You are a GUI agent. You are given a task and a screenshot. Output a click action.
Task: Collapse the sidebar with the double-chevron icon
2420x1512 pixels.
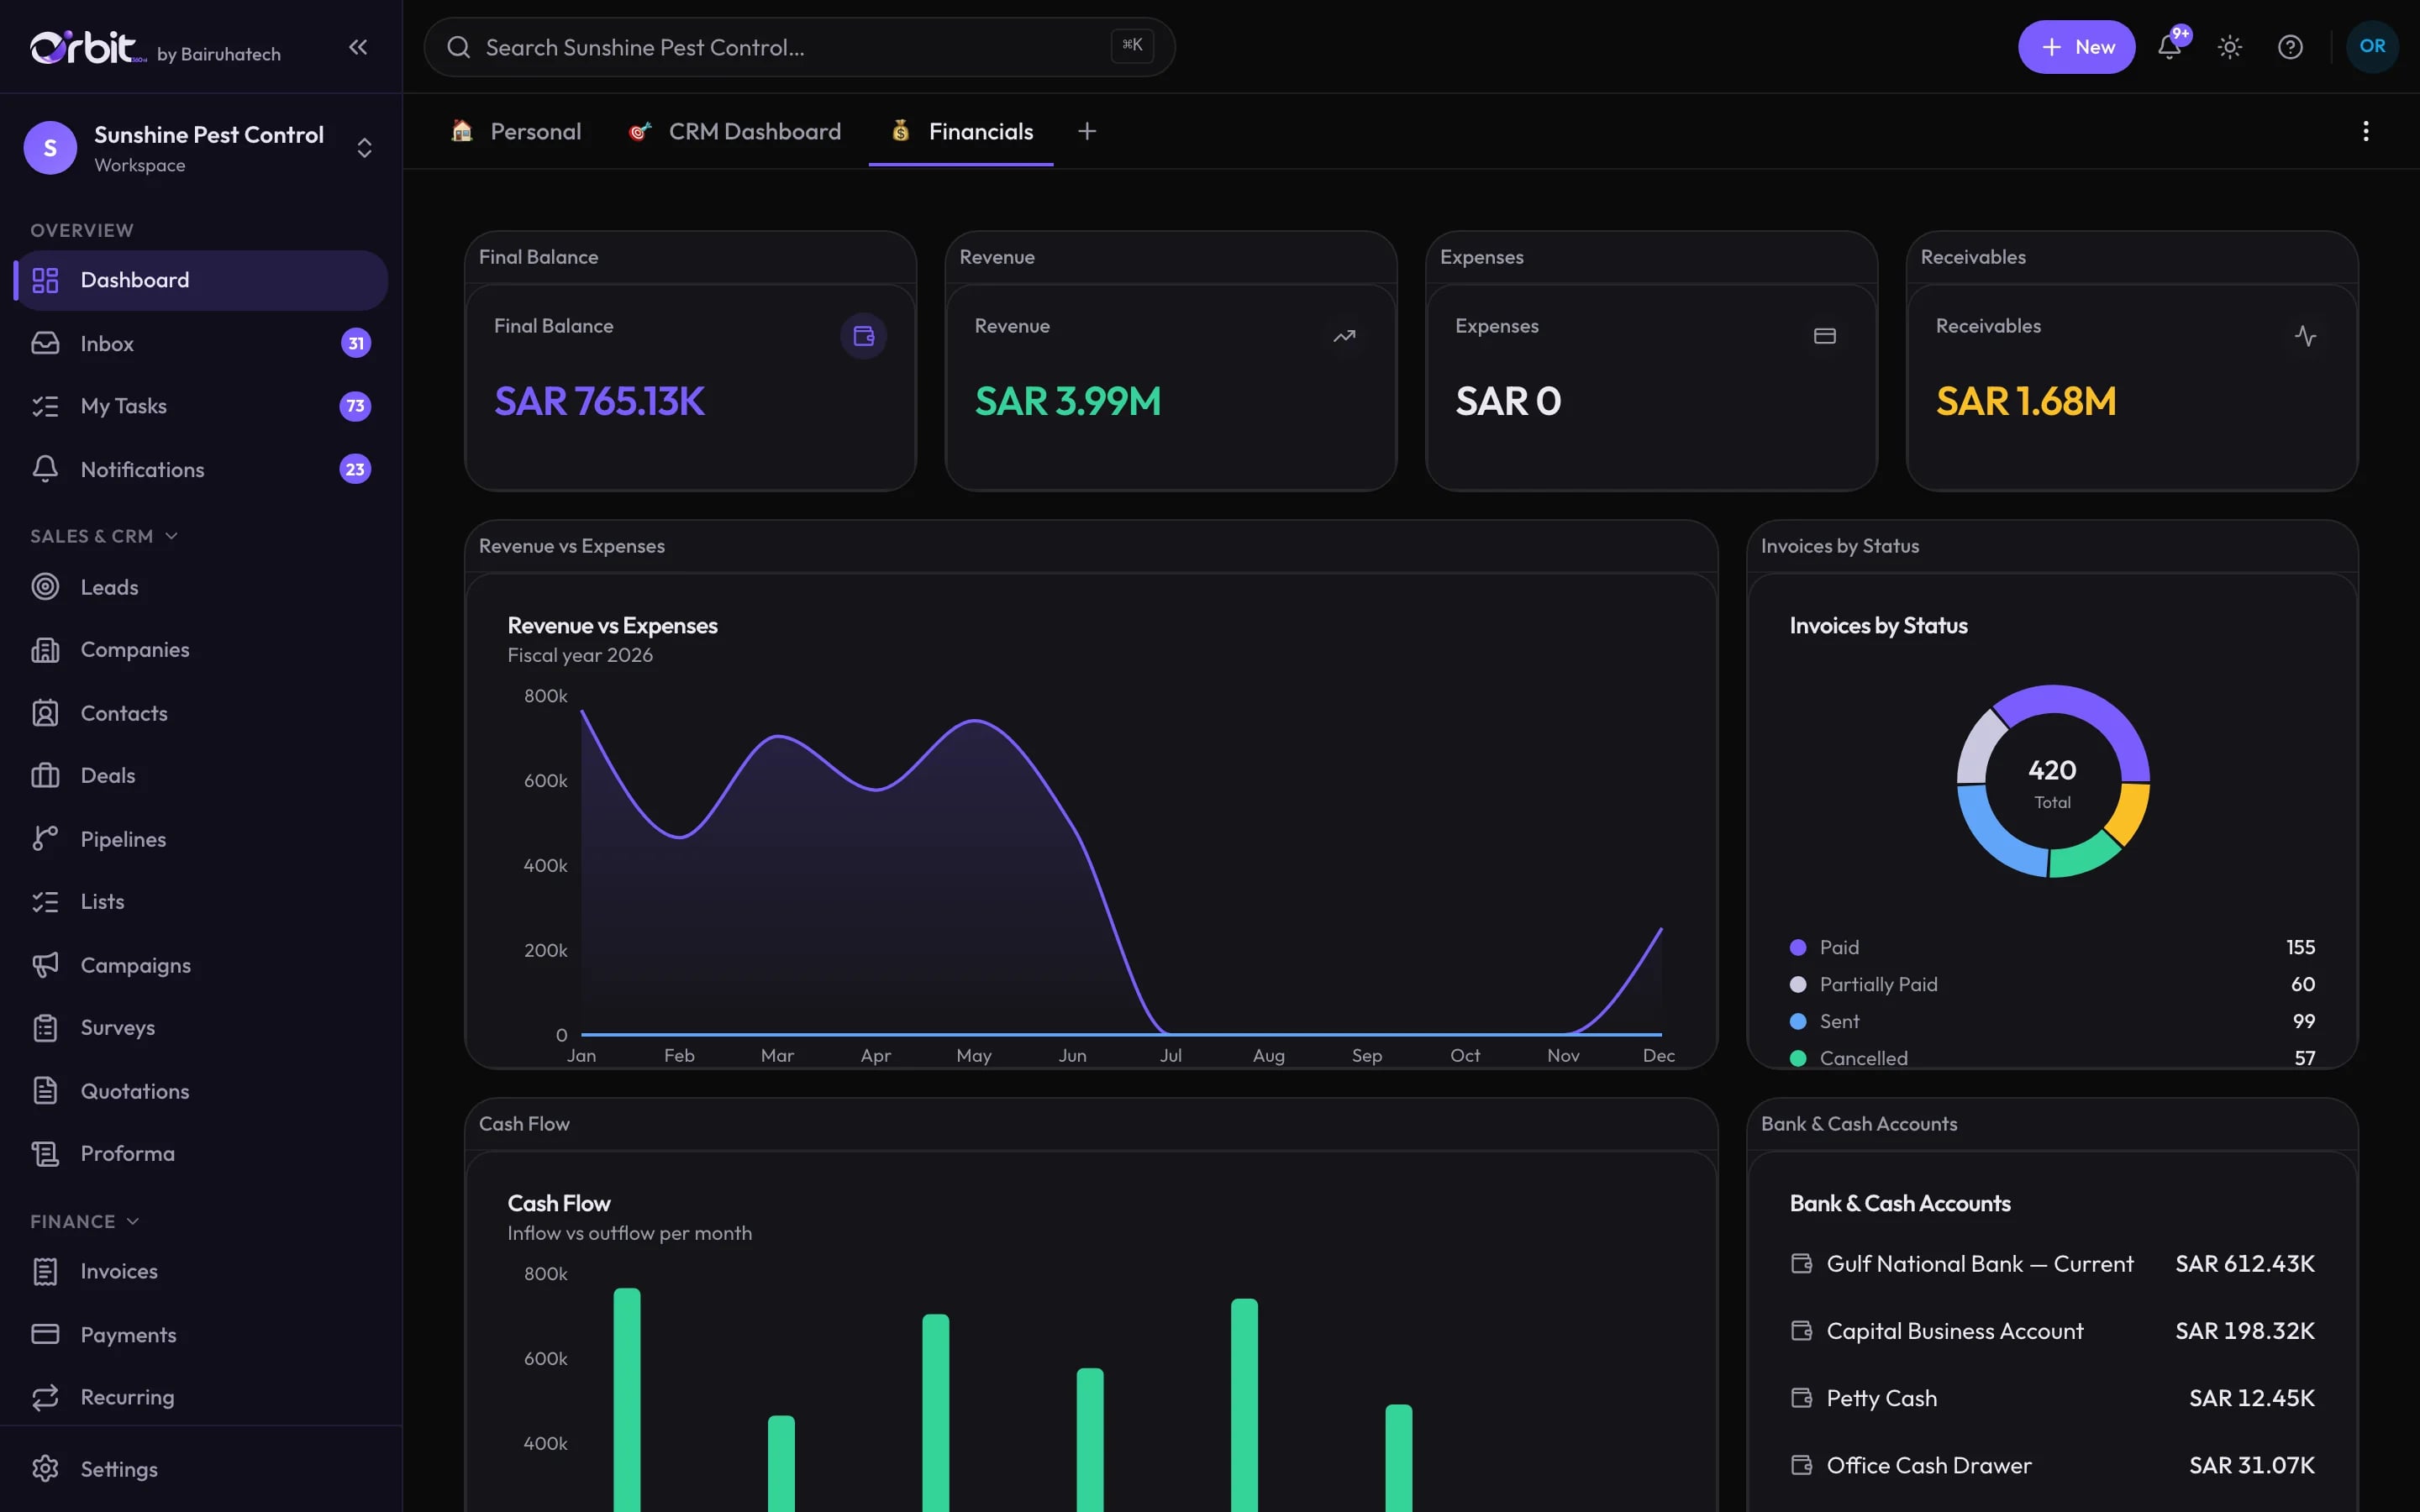(x=357, y=47)
